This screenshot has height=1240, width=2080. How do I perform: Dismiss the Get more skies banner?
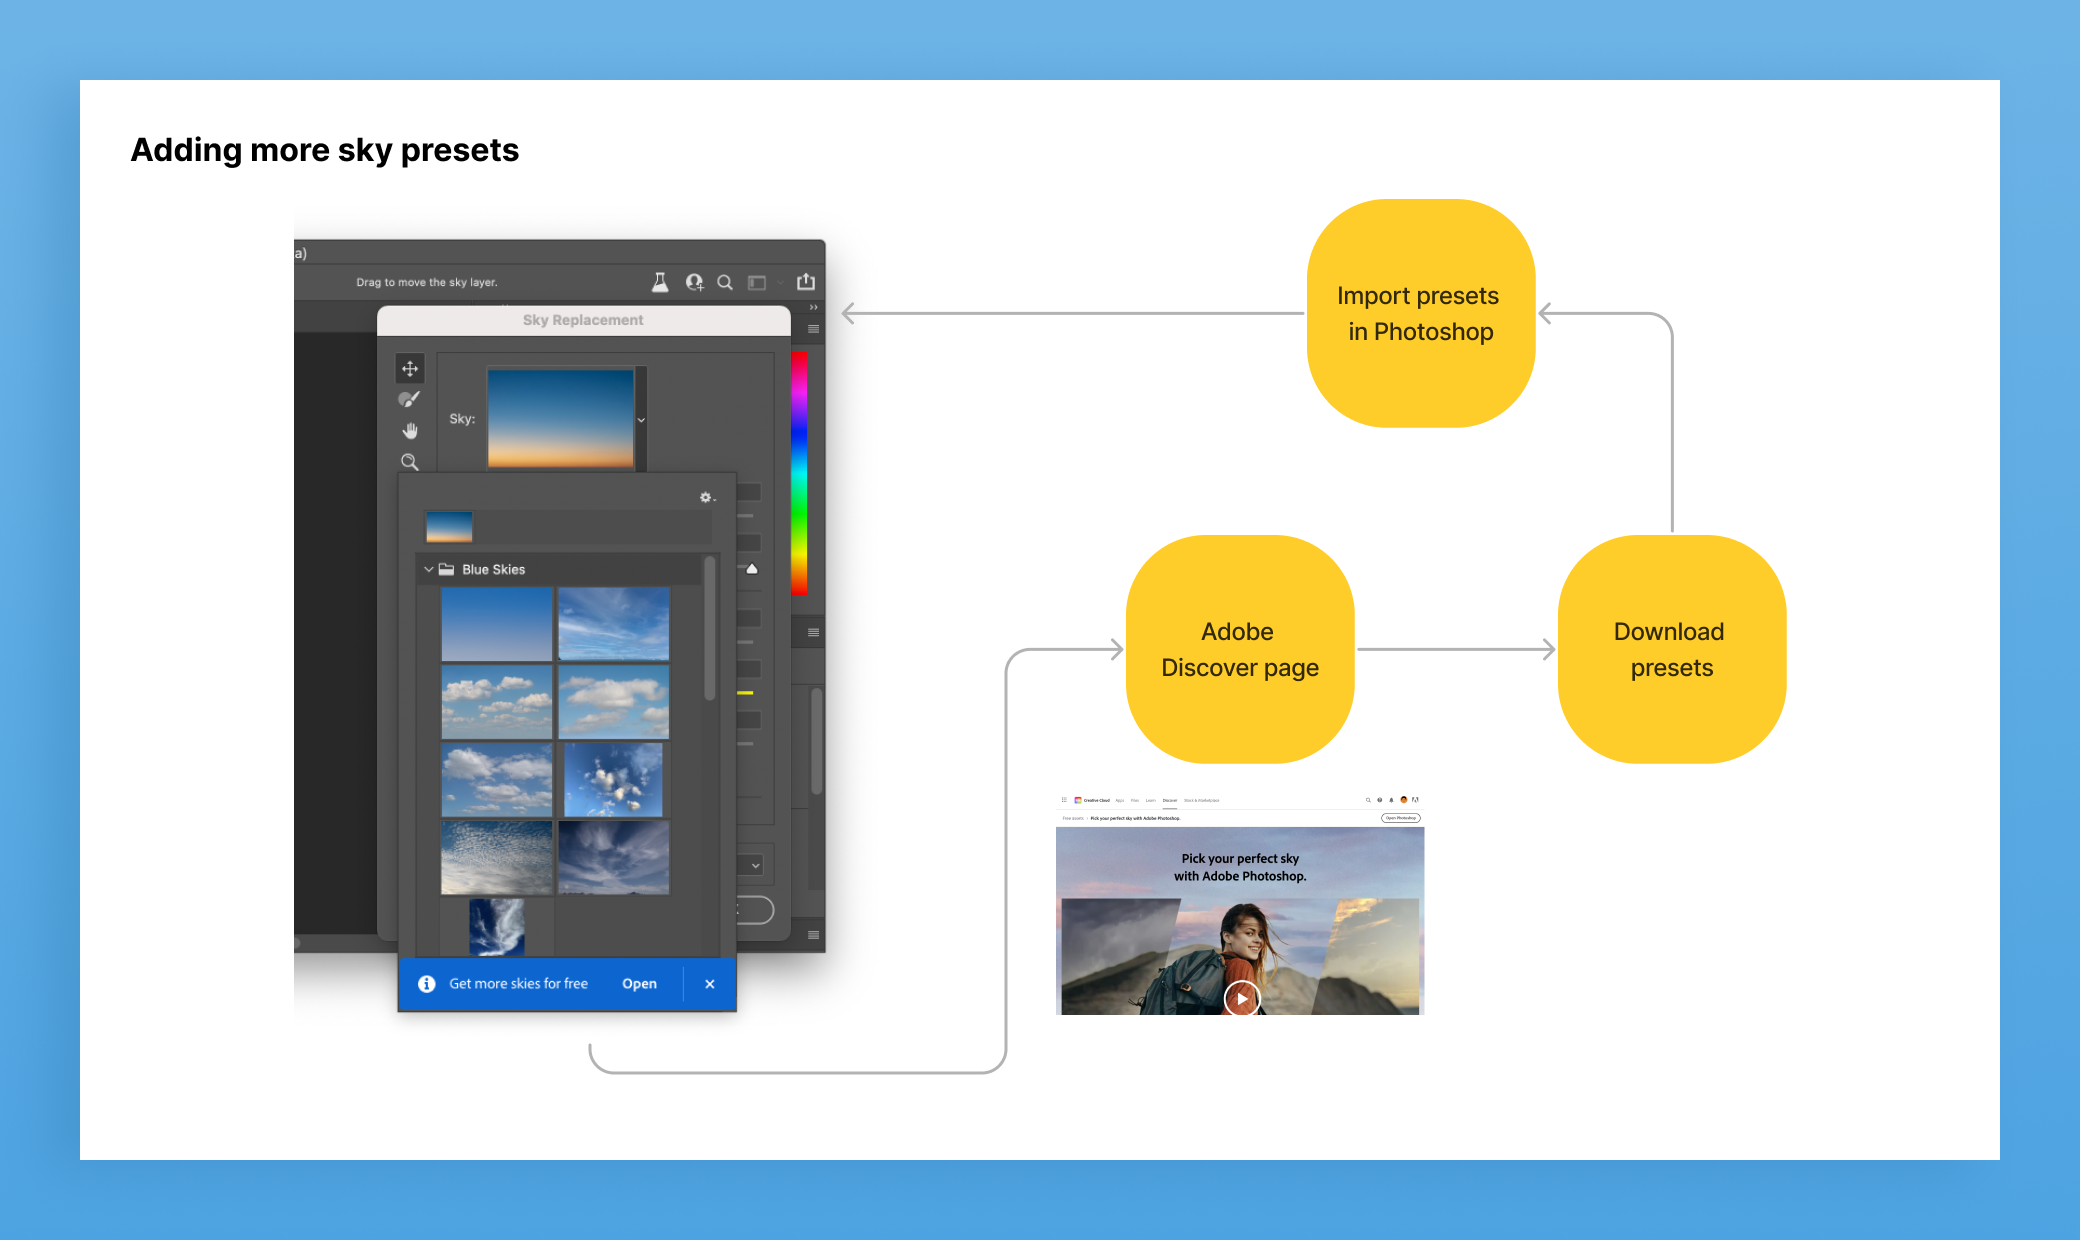[710, 984]
